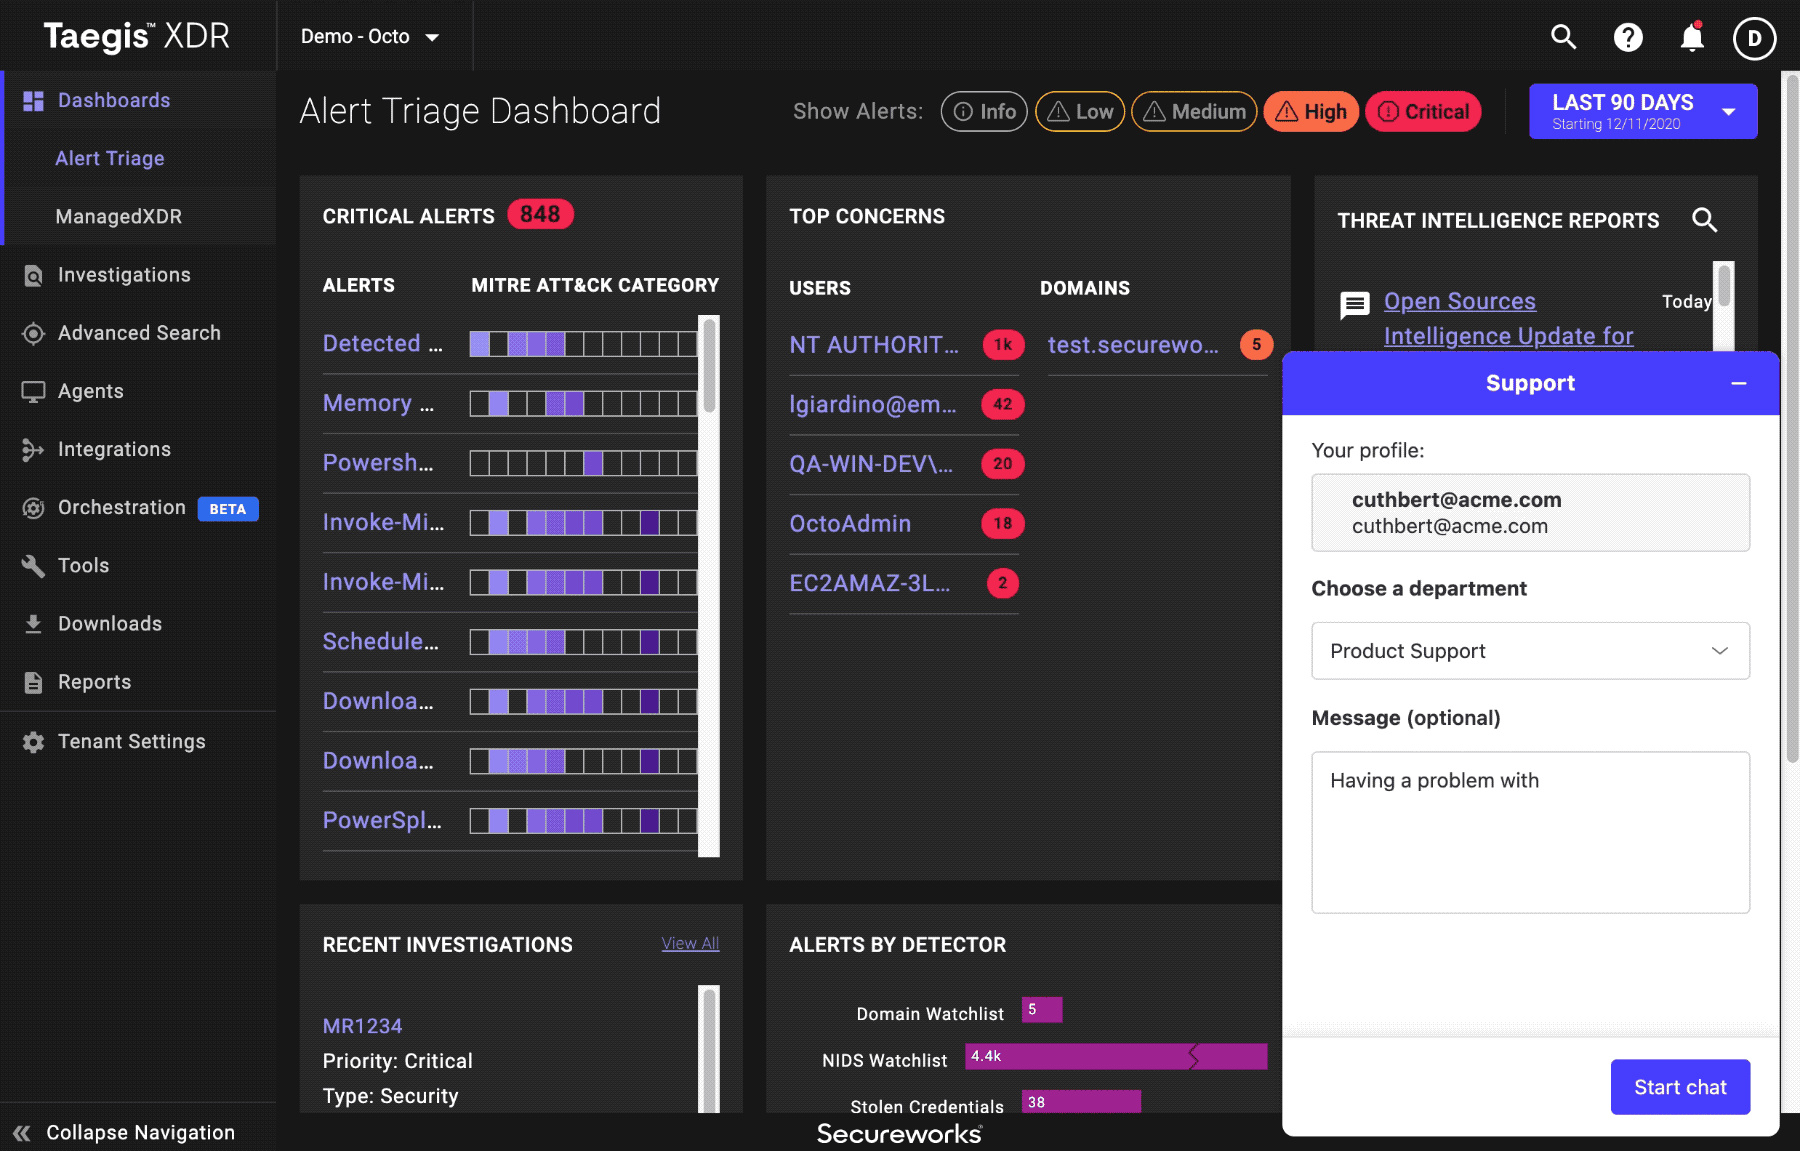Click the Advanced Search target icon
Viewport: 1800px width, 1151px height.
point(33,333)
